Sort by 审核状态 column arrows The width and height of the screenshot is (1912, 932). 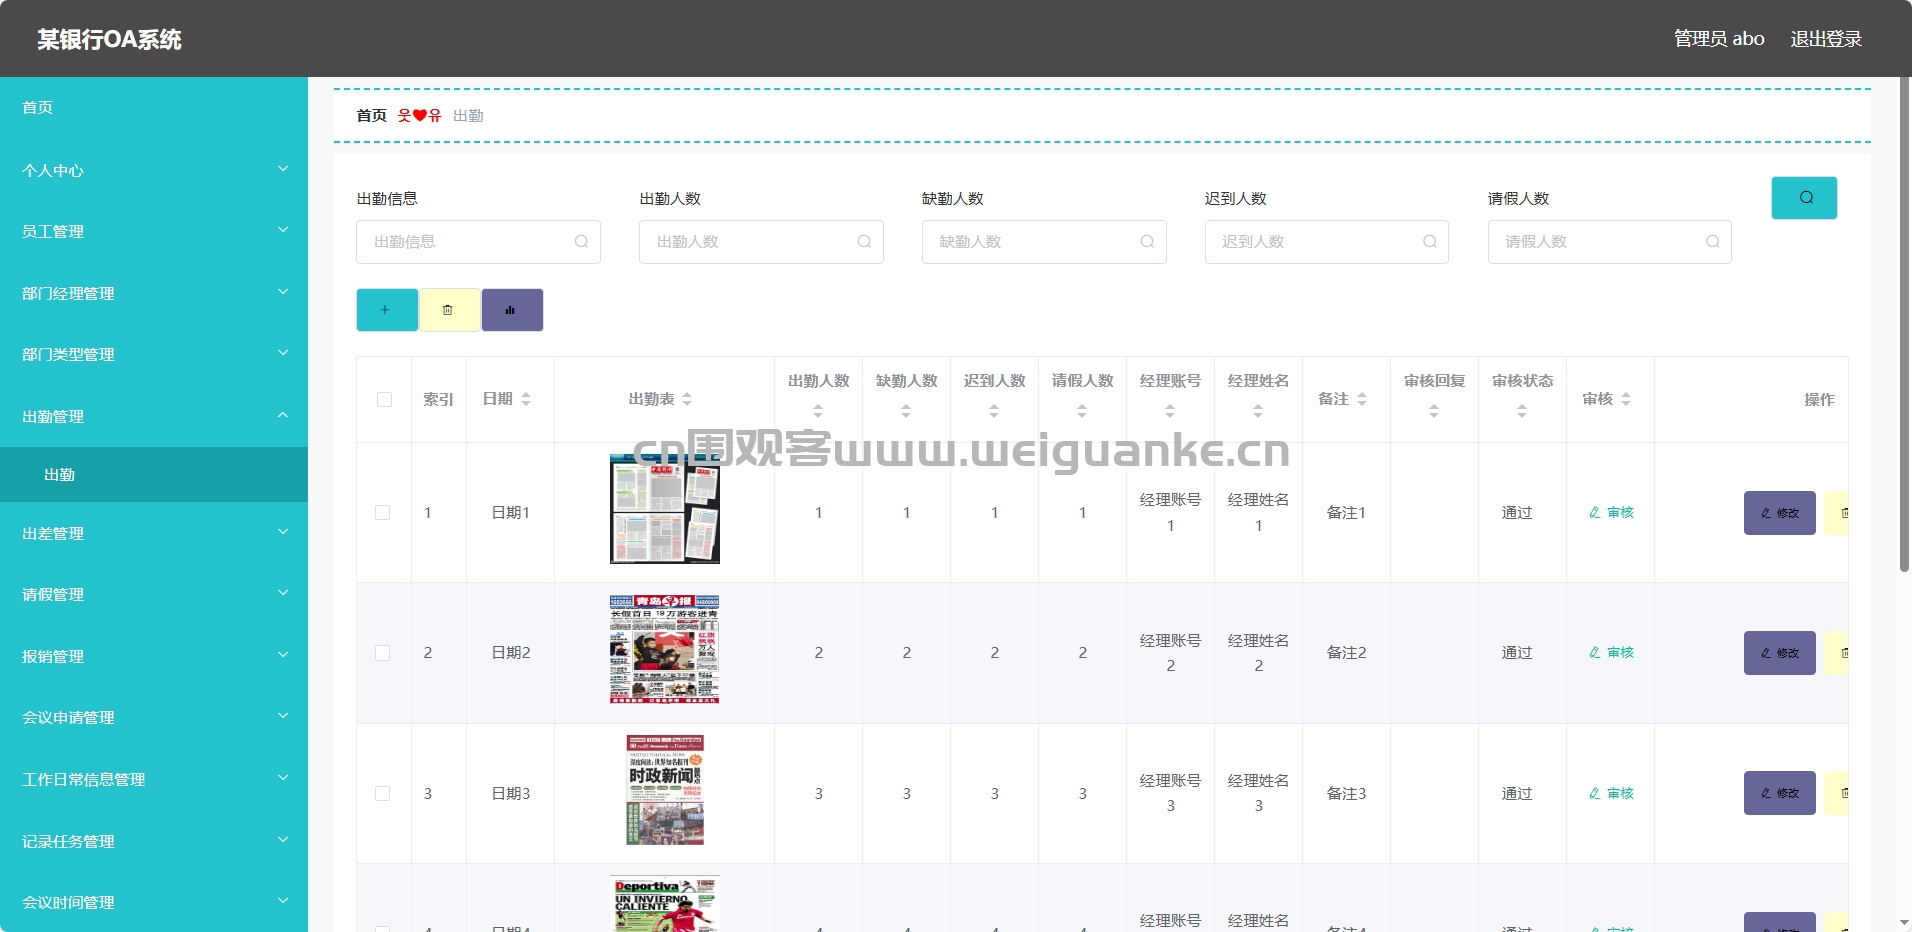pyautogui.click(x=1522, y=411)
